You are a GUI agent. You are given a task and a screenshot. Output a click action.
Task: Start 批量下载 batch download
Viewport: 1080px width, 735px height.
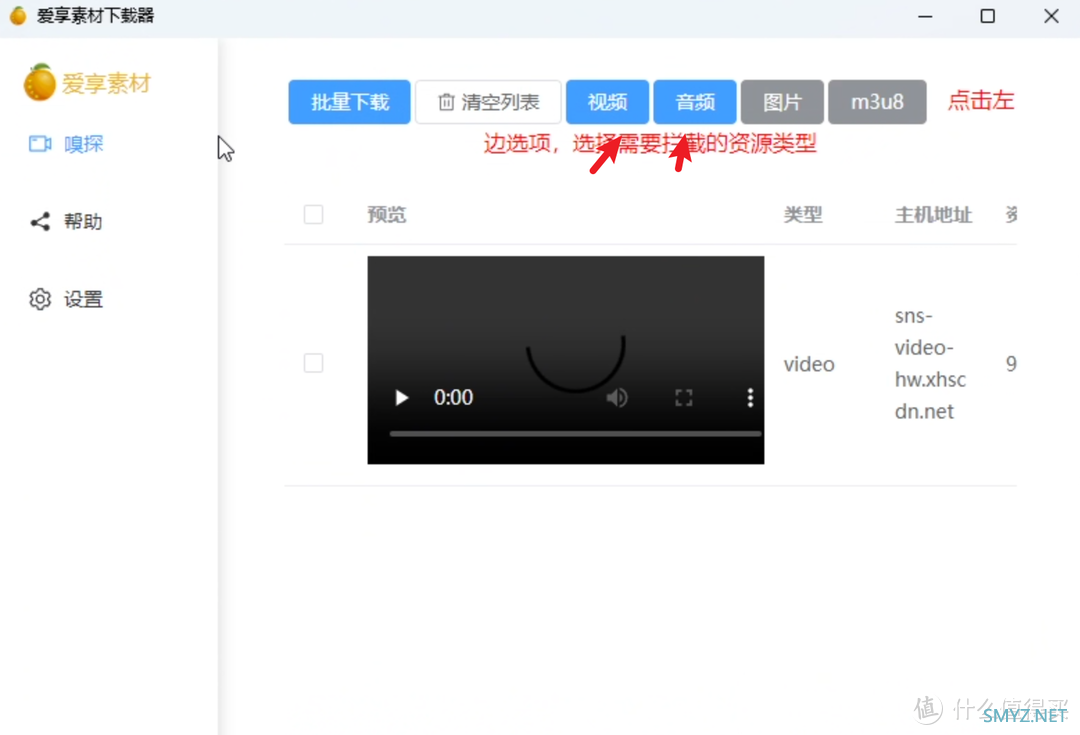[349, 102]
